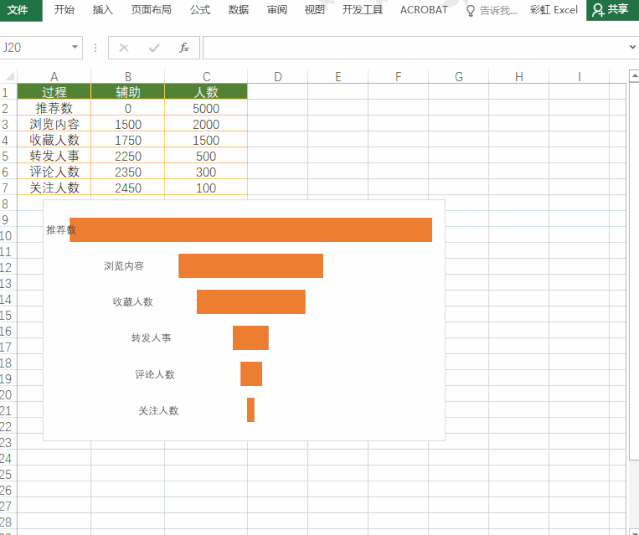Expand the Name Box dropdown arrow

pyautogui.click(x=75, y=47)
